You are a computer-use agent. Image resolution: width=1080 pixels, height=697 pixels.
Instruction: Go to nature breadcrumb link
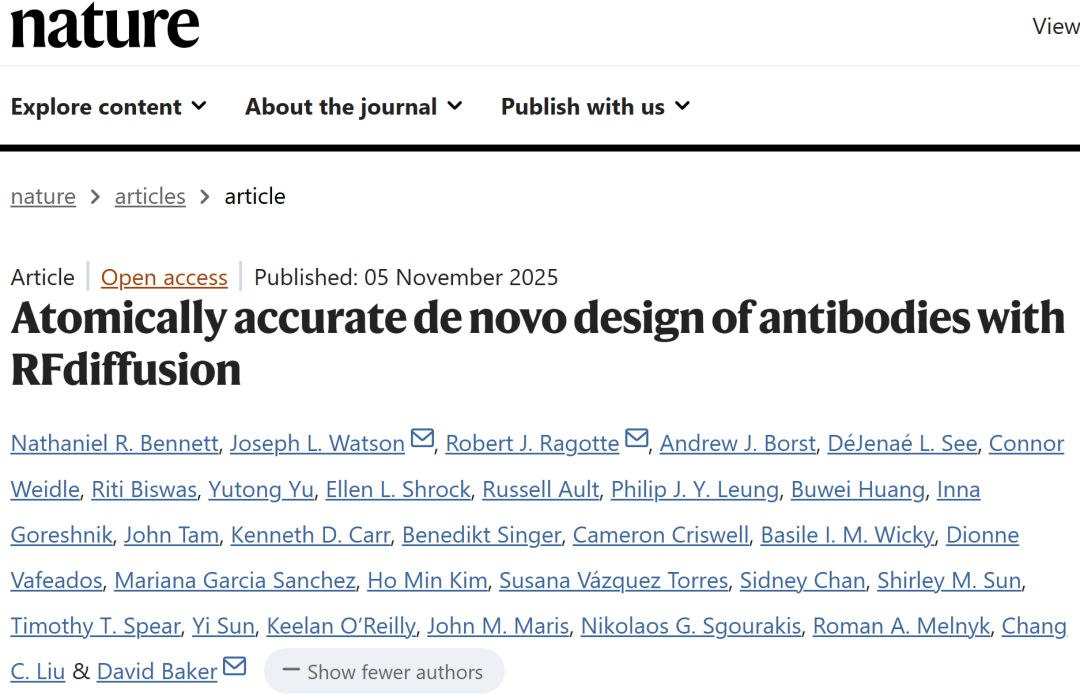tap(43, 197)
